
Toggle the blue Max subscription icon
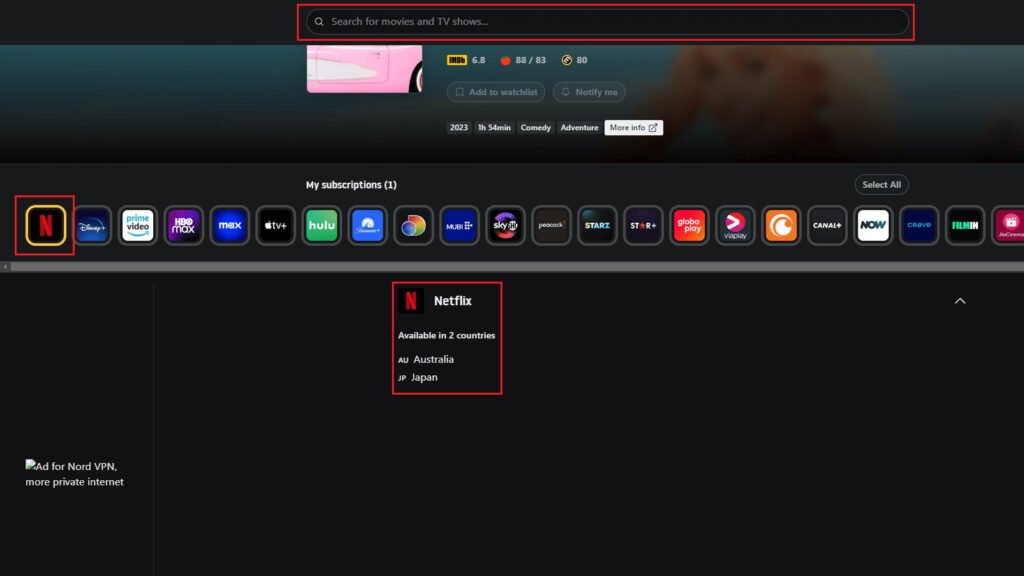230,225
